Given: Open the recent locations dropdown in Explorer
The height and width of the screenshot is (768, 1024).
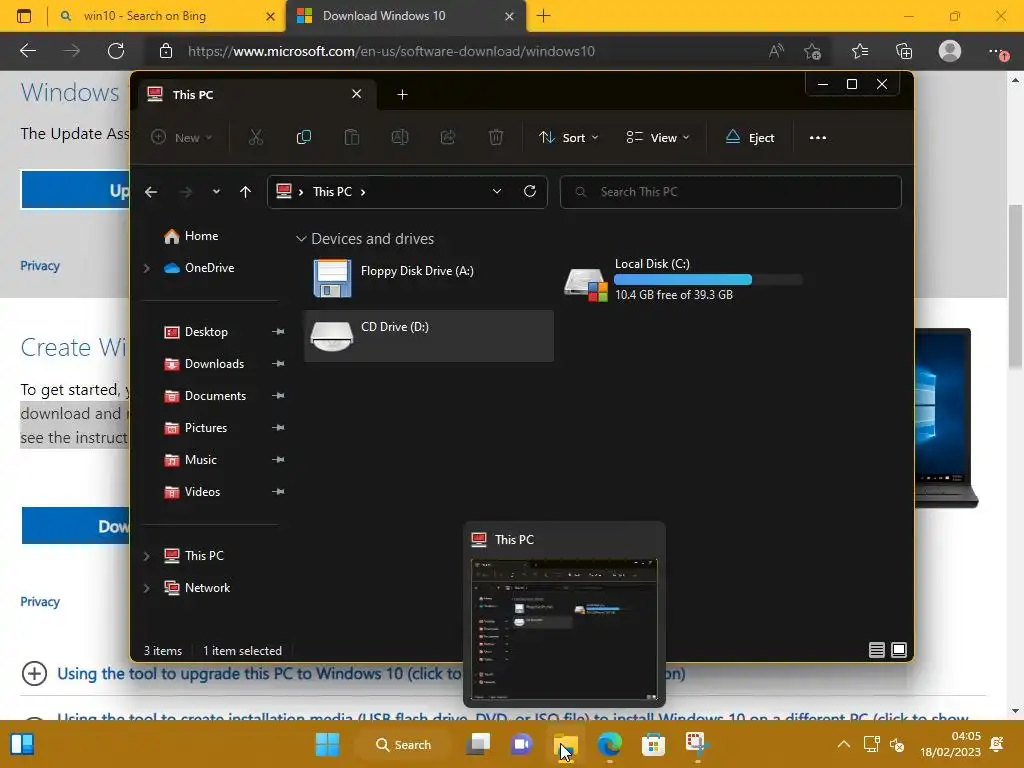Looking at the screenshot, I should (x=216, y=192).
